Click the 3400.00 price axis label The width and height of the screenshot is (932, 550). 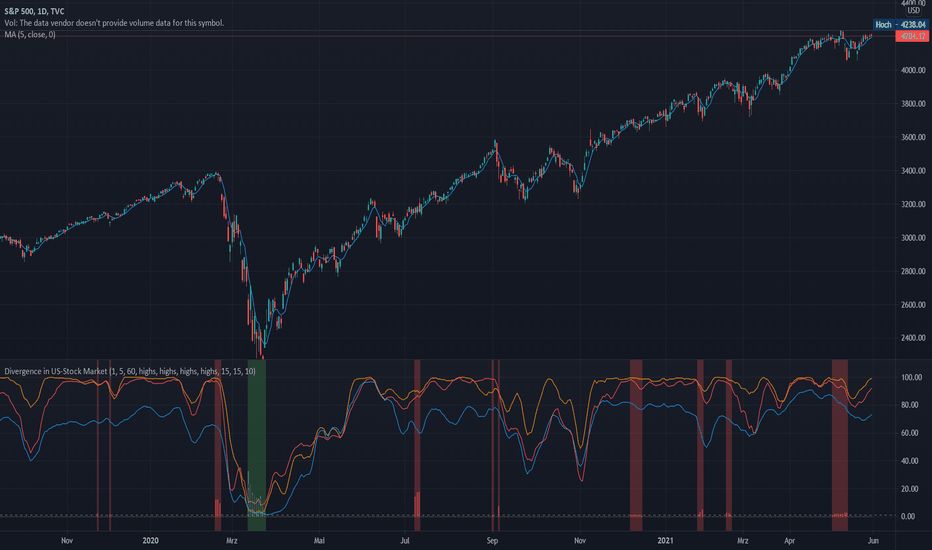[x=913, y=171]
